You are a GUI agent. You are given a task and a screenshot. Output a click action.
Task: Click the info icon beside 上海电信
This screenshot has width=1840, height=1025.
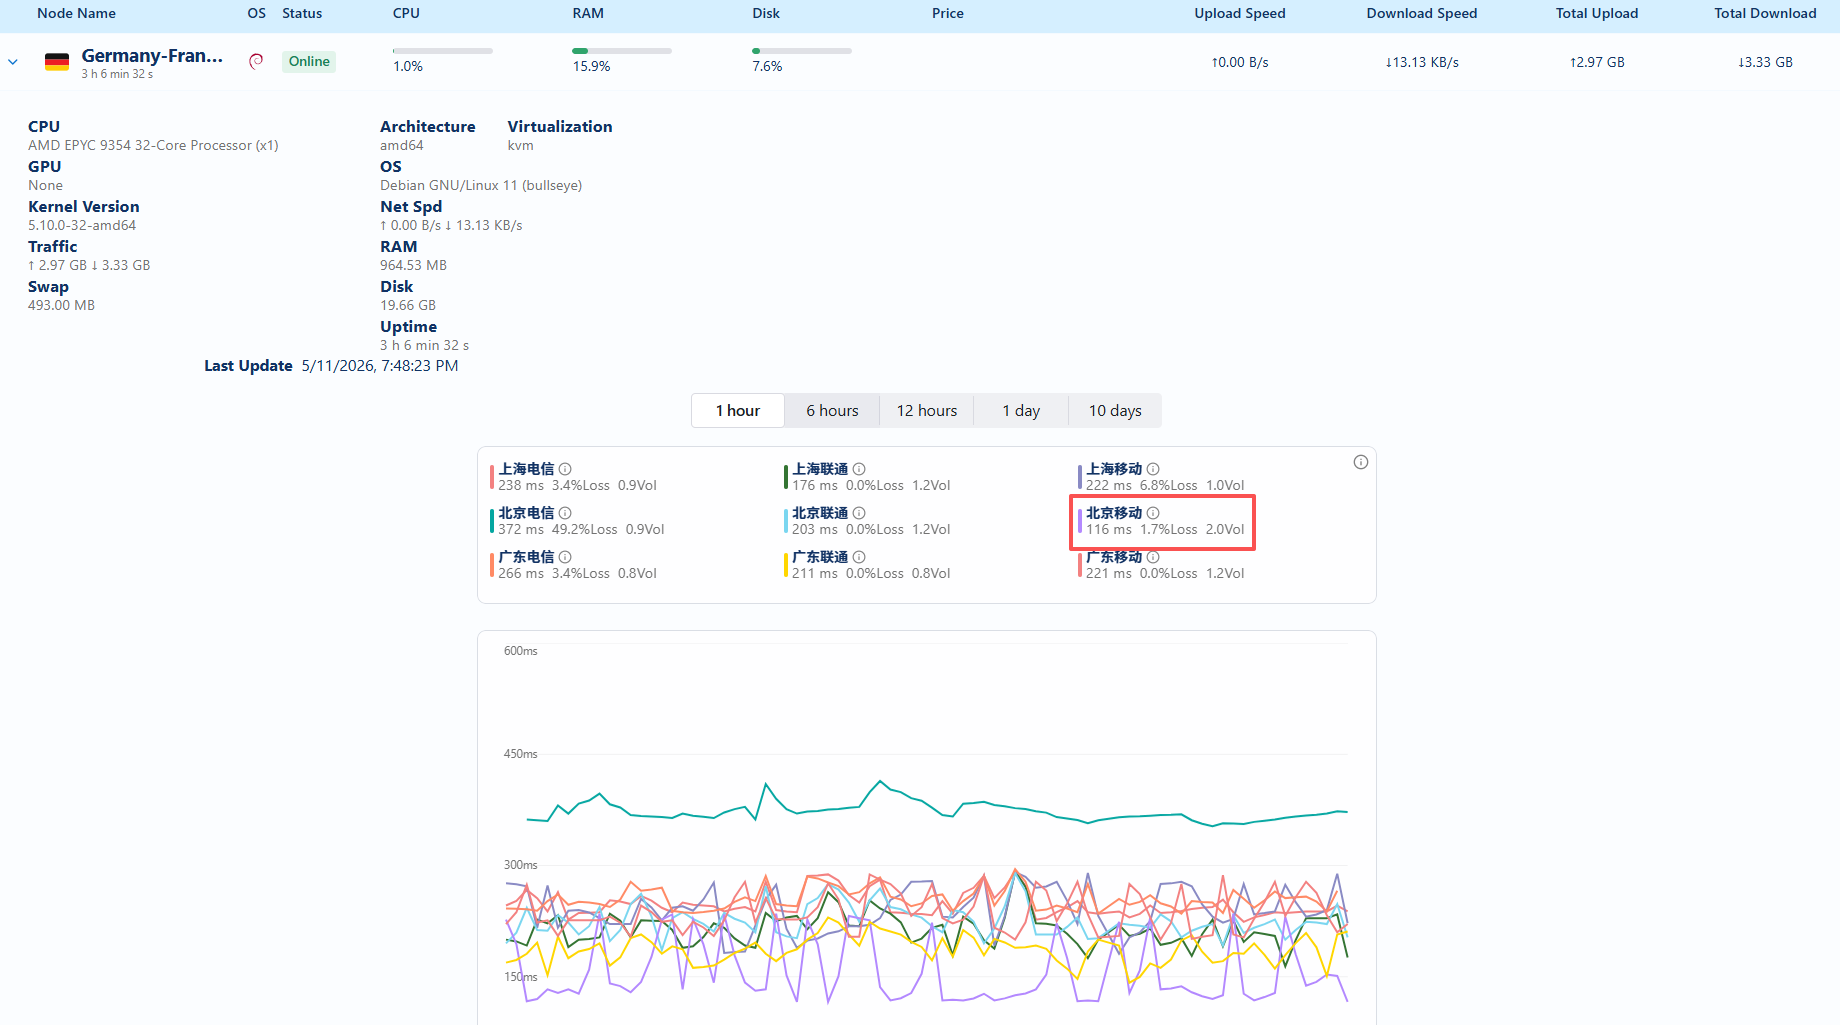coord(565,469)
